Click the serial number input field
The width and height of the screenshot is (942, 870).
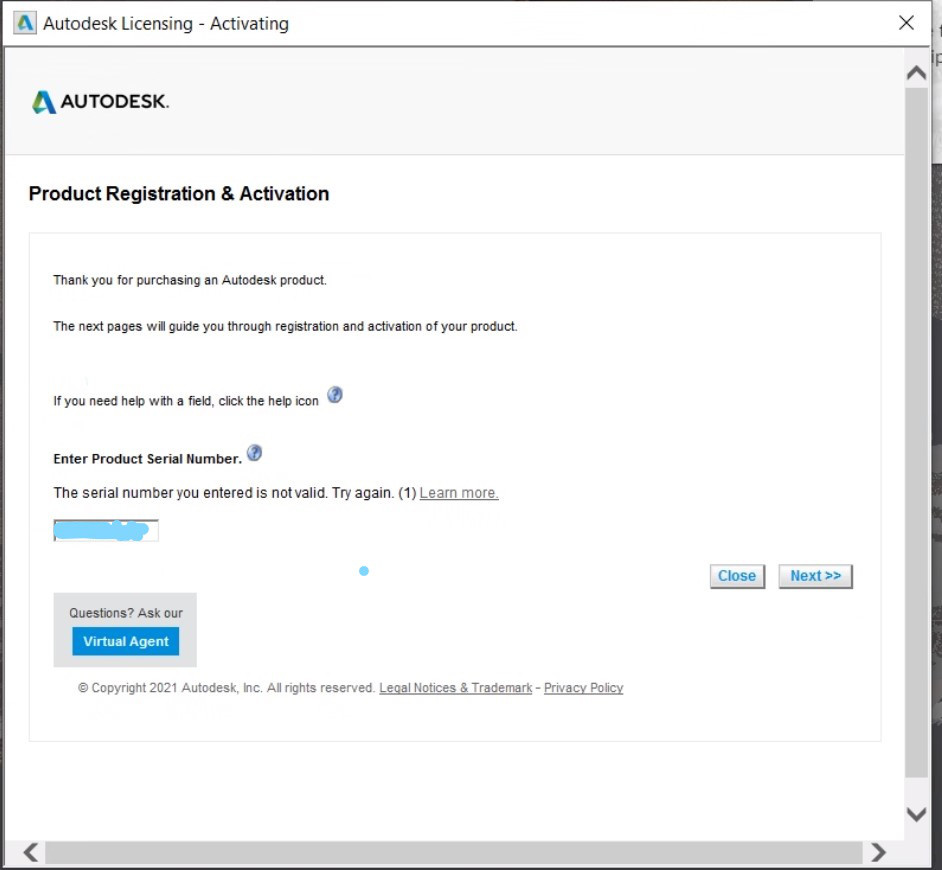pos(106,531)
